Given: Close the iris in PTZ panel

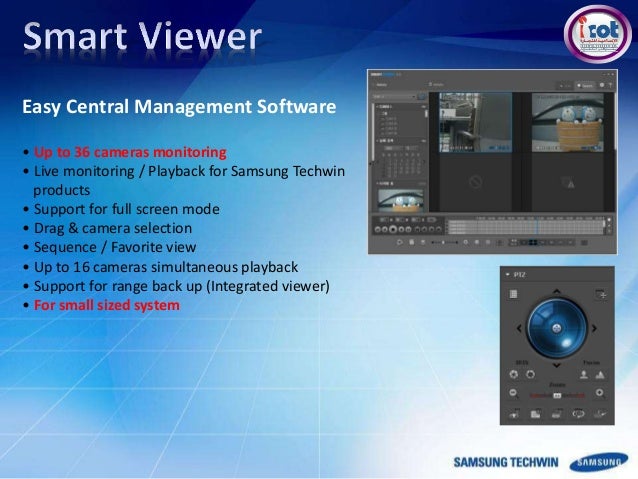Looking at the screenshot, I should pyautogui.click(x=514, y=374).
